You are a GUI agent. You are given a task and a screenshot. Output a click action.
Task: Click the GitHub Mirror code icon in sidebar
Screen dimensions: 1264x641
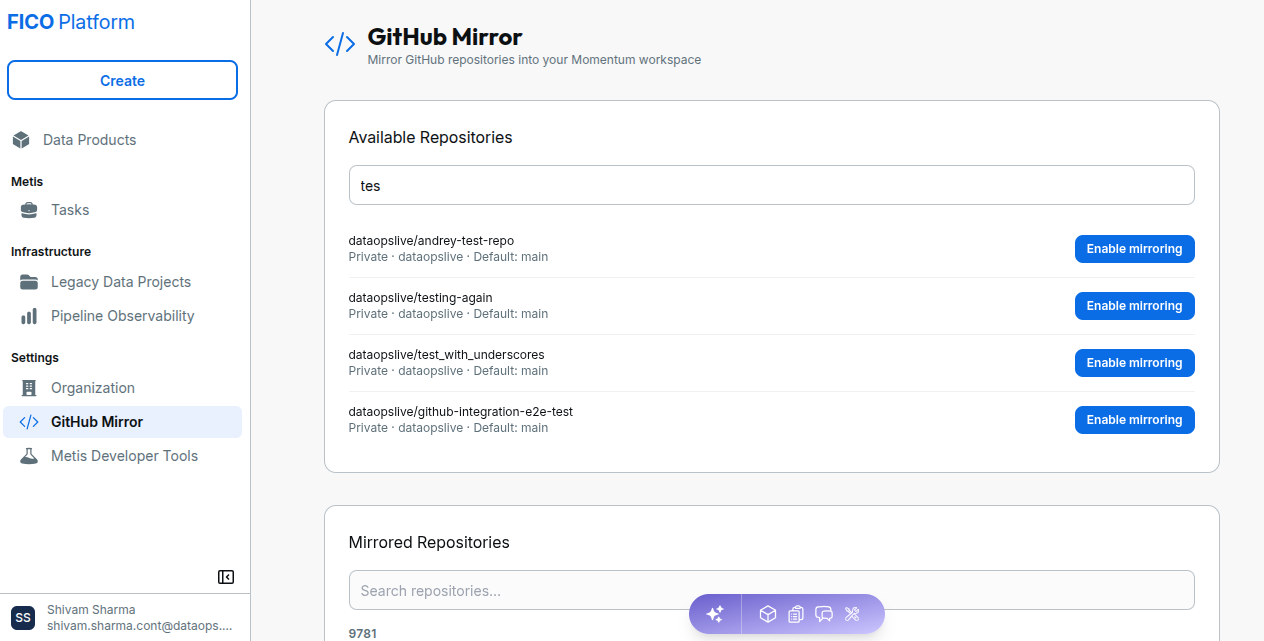tap(30, 422)
